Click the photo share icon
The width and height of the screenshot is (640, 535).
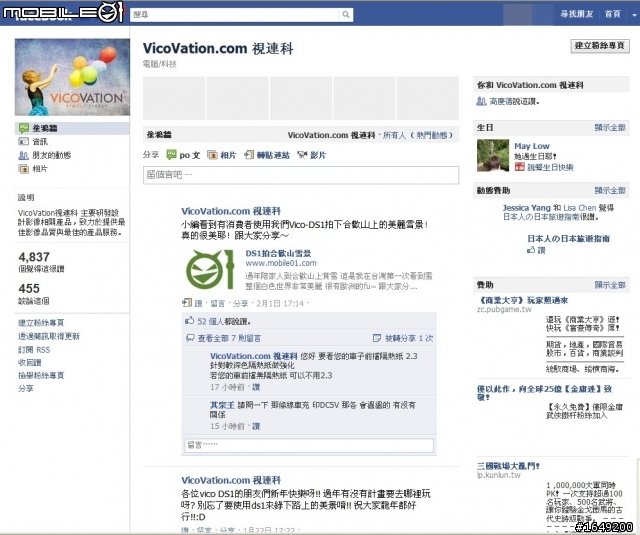pyautogui.click(x=212, y=155)
